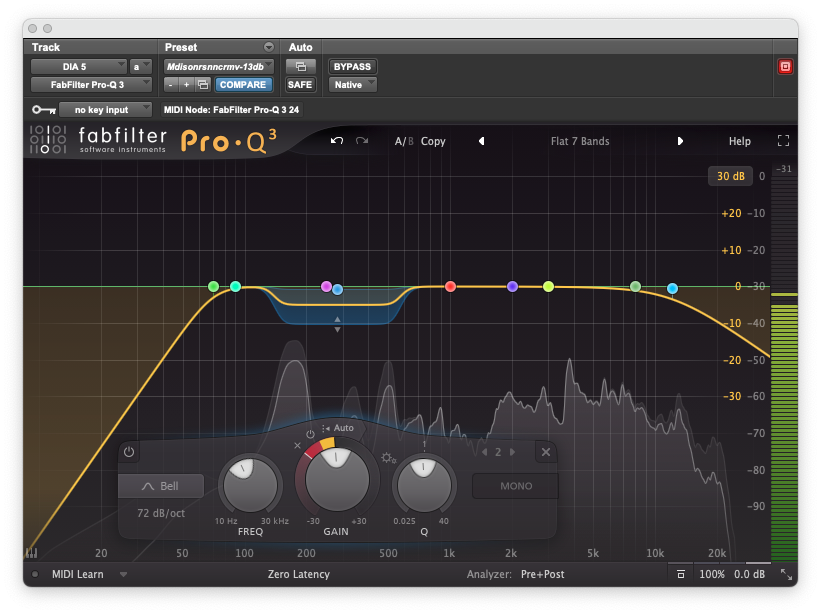Click the Copy A to B button
Image resolution: width=821 pixels, height=614 pixels.
[x=433, y=141]
